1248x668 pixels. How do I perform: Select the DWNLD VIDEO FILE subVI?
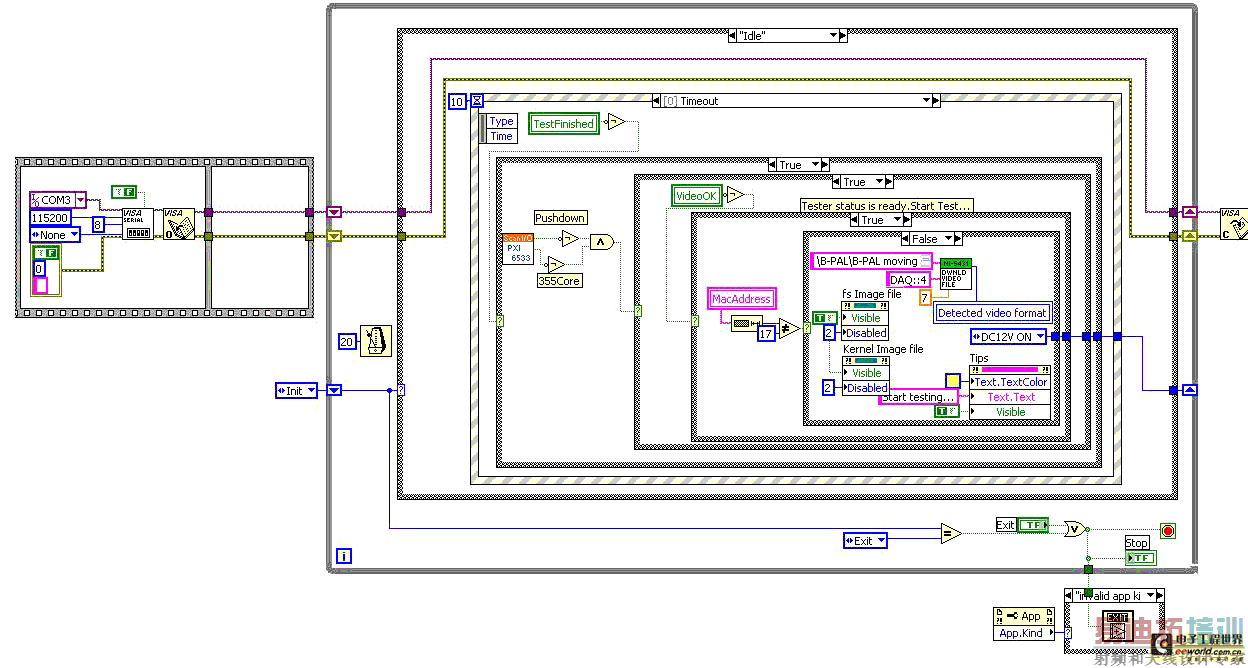click(x=954, y=274)
